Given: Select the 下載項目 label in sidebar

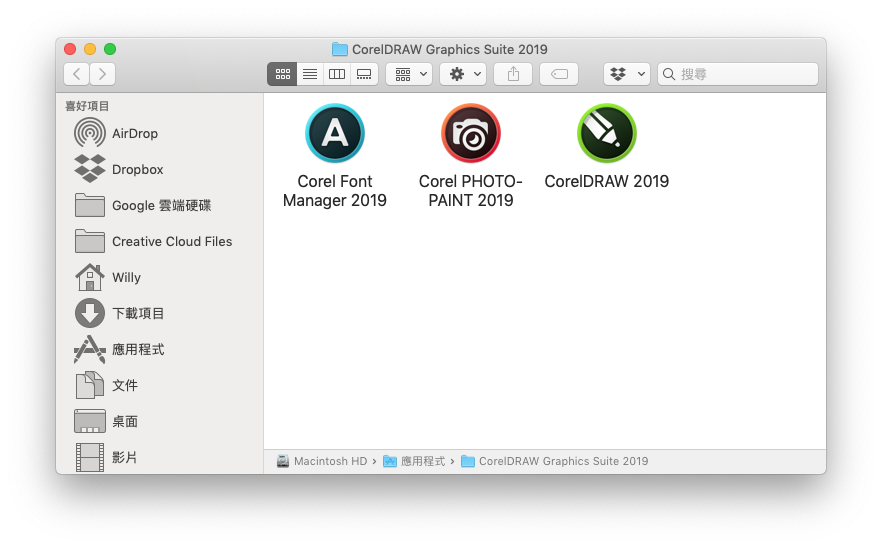Looking at the screenshot, I should 138,313.
